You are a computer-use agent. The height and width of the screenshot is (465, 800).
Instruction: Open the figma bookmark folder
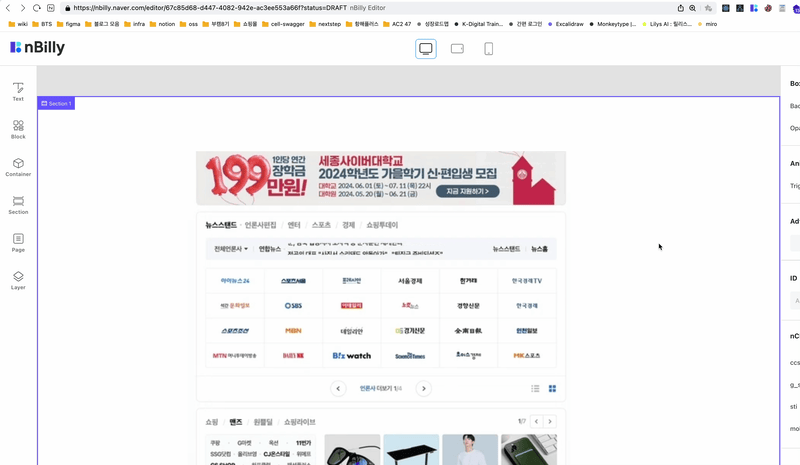[69, 24]
